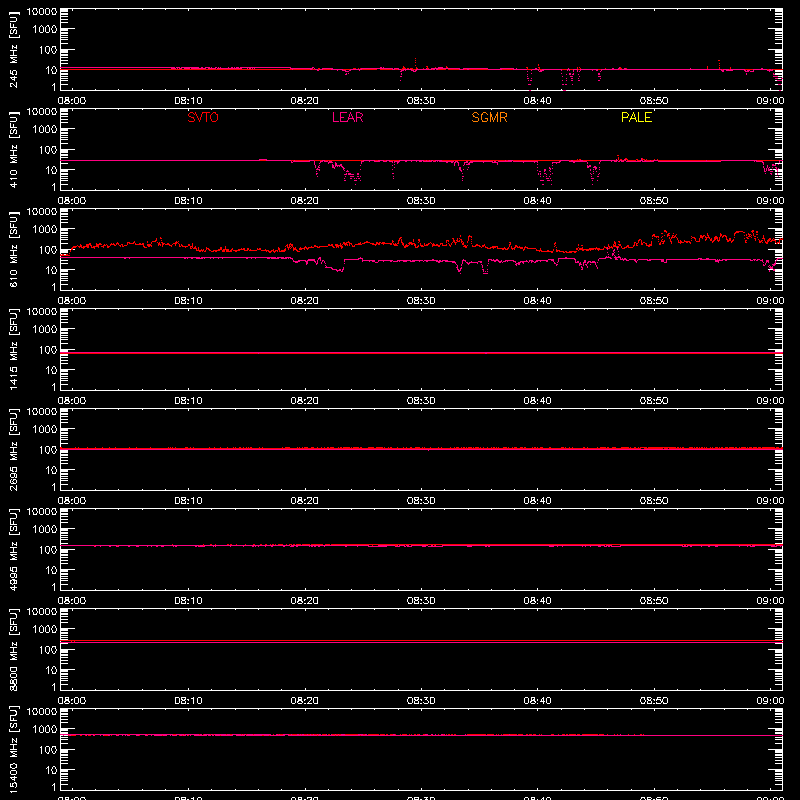Click the 10000 label on 8800 MHz axis
Image resolution: width=800 pixels, height=800 pixels.
point(42,612)
